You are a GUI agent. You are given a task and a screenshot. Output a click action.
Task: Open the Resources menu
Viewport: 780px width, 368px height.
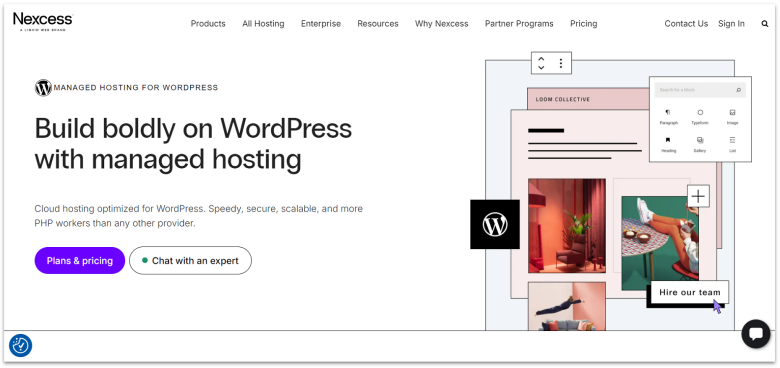[x=378, y=23]
